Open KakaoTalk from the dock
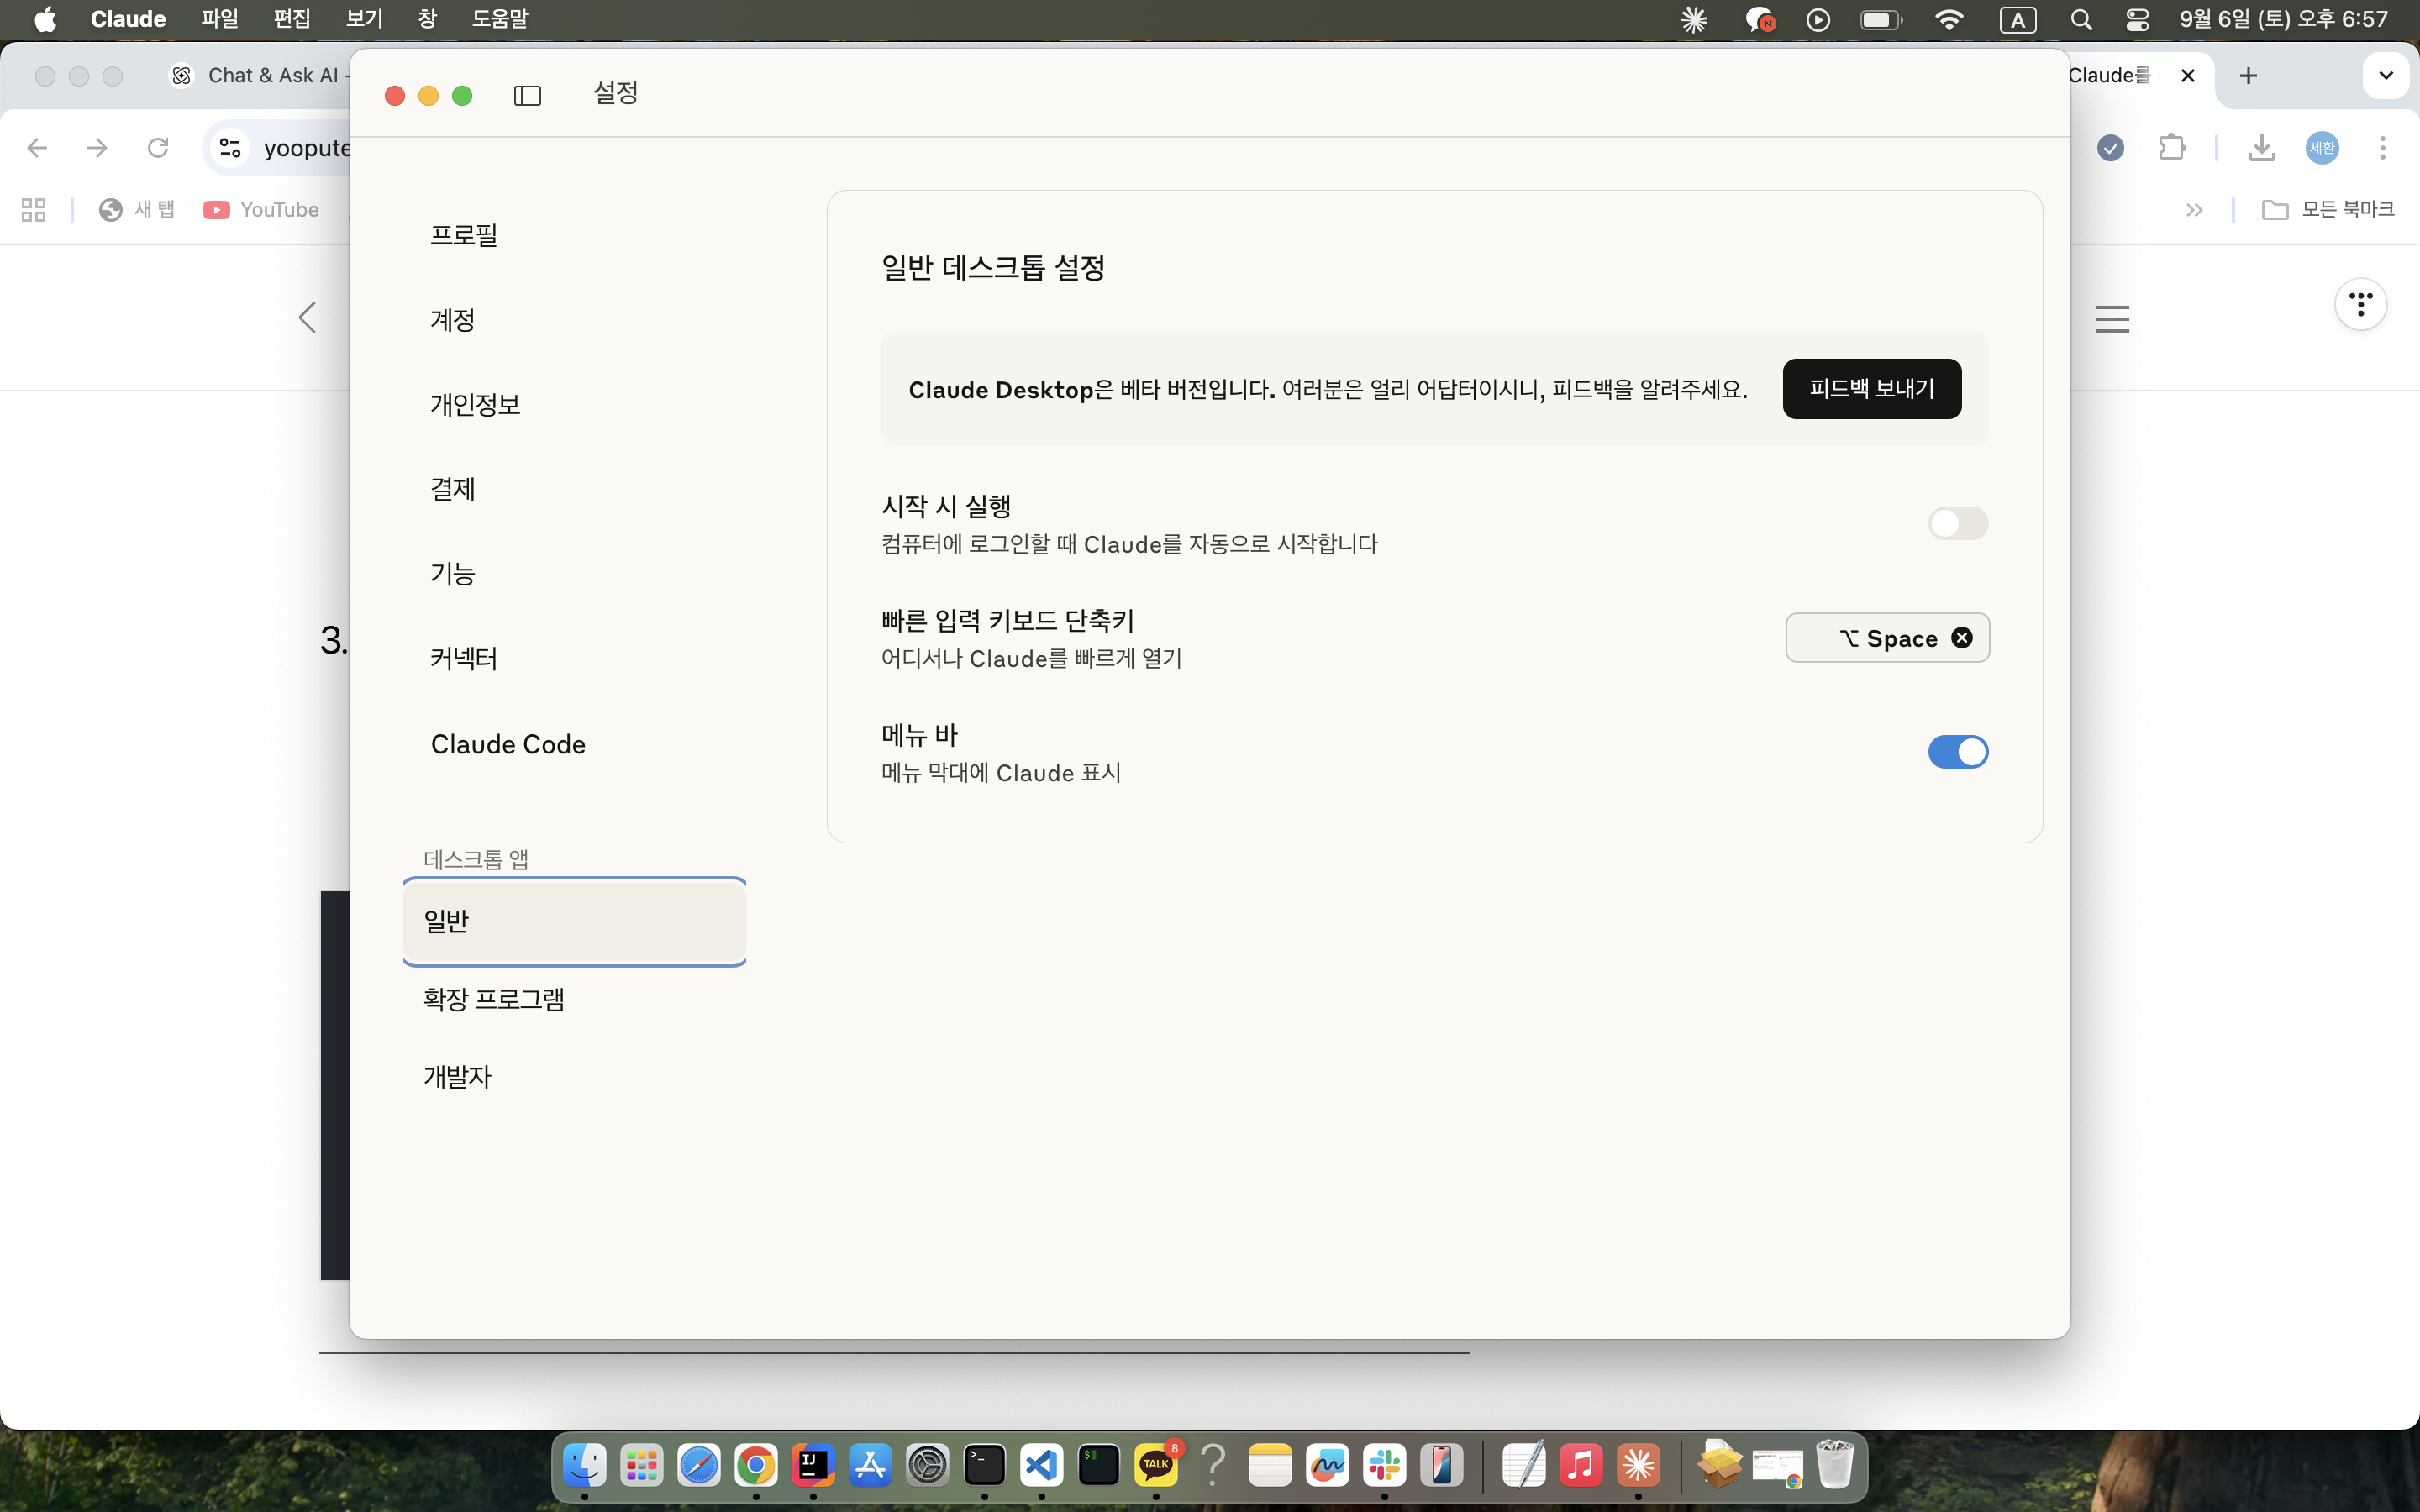The image size is (2420, 1512). pyautogui.click(x=1156, y=1466)
